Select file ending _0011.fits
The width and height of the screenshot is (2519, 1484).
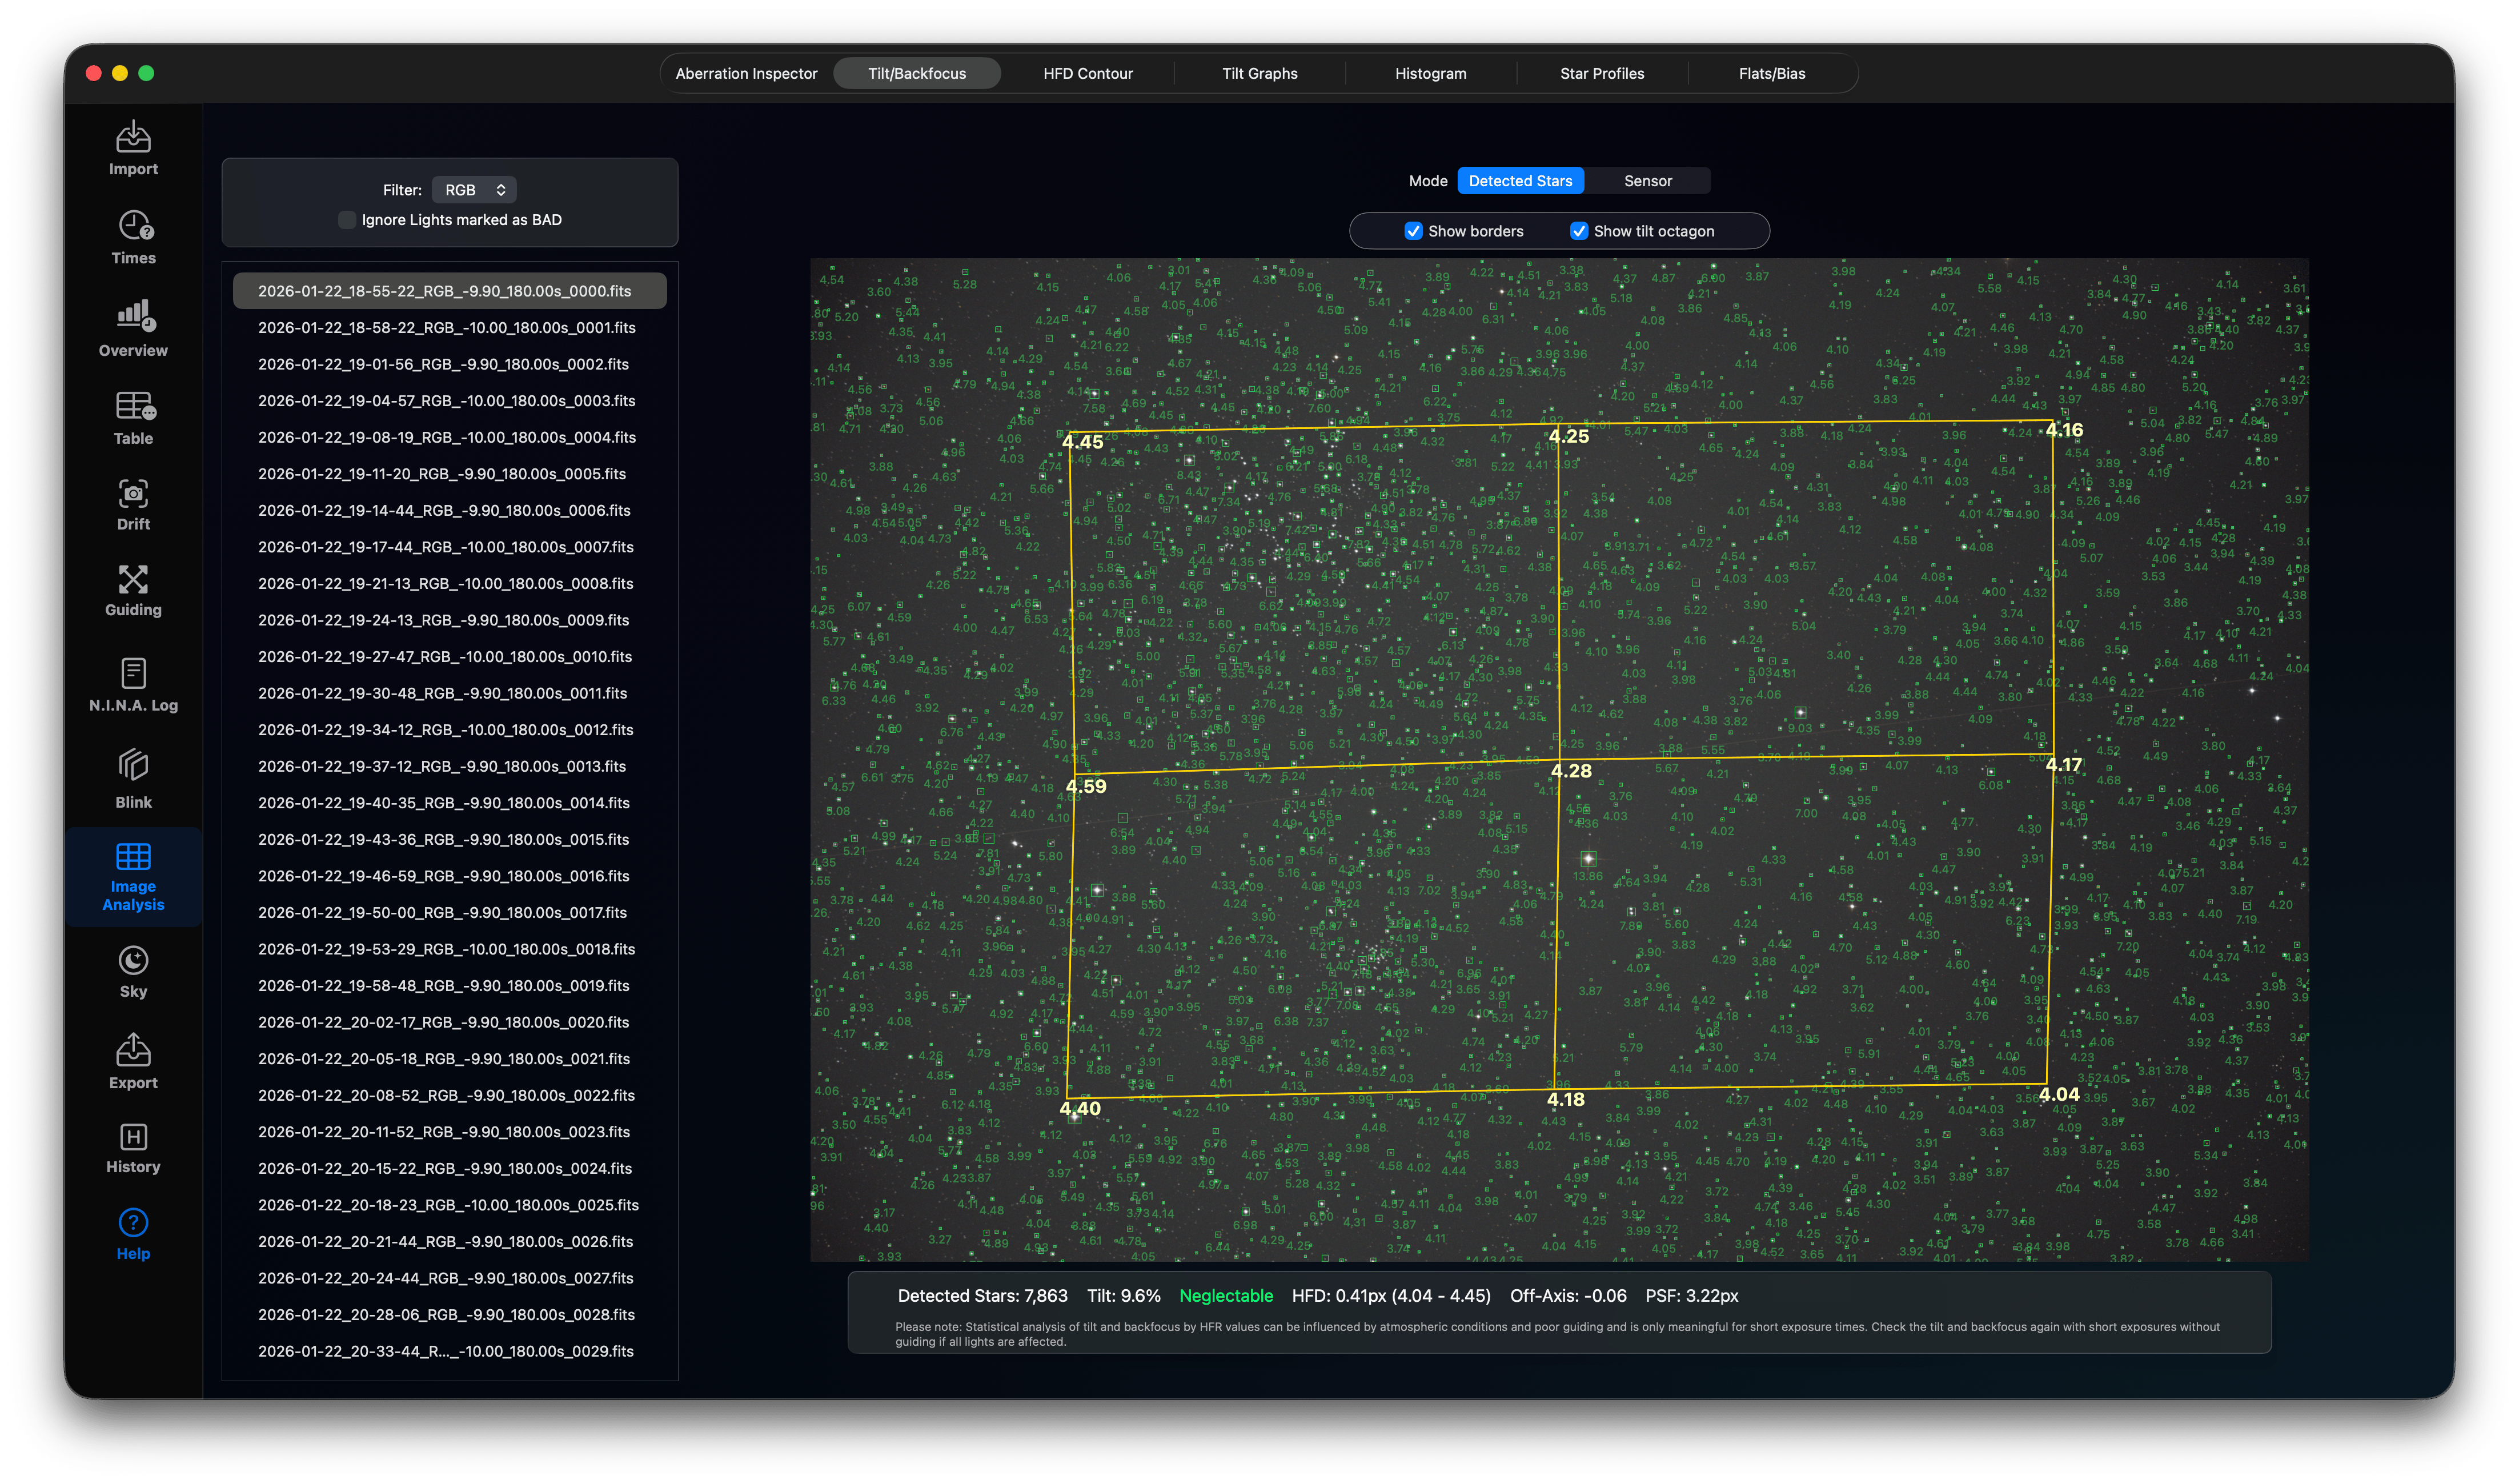pyautogui.click(x=450, y=693)
